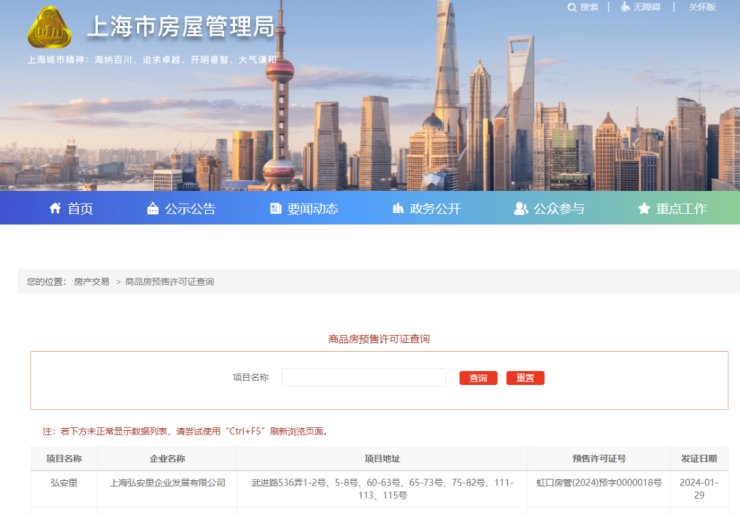Click the icon beside 公示公告
740x515 pixels.
point(153,208)
